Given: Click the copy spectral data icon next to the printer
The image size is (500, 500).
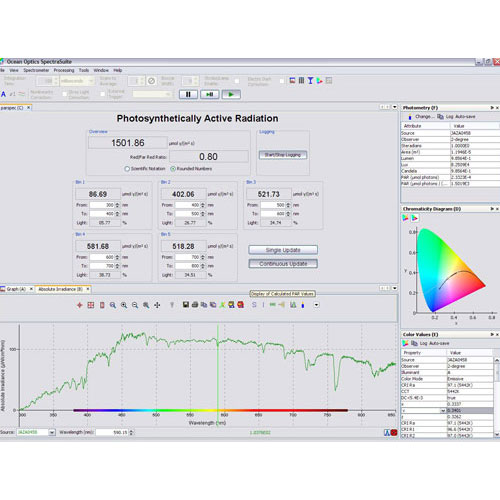Looking at the screenshot, I should pos(204,305).
